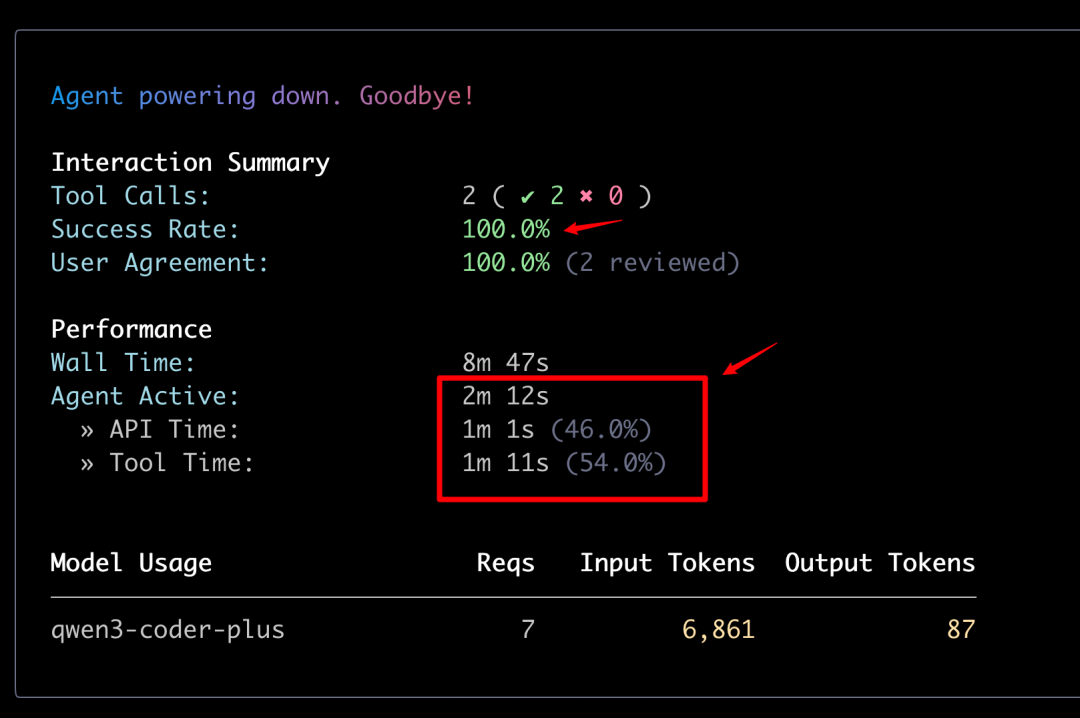The height and width of the screenshot is (718, 1080).
Task: Select the Agent Active value '2m 12s'
Action: (x=506, y=396)
